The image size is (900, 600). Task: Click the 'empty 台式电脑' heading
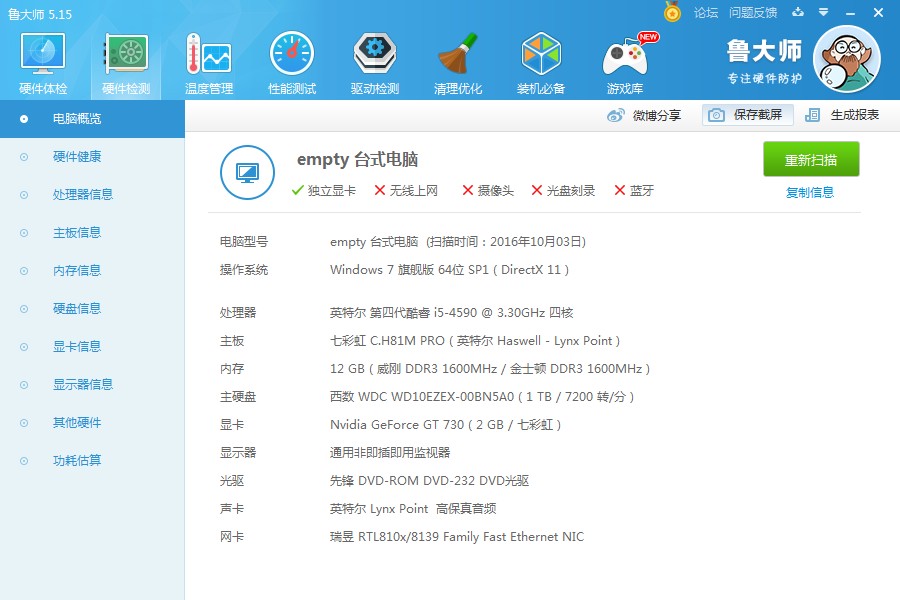tap(357, 160)
